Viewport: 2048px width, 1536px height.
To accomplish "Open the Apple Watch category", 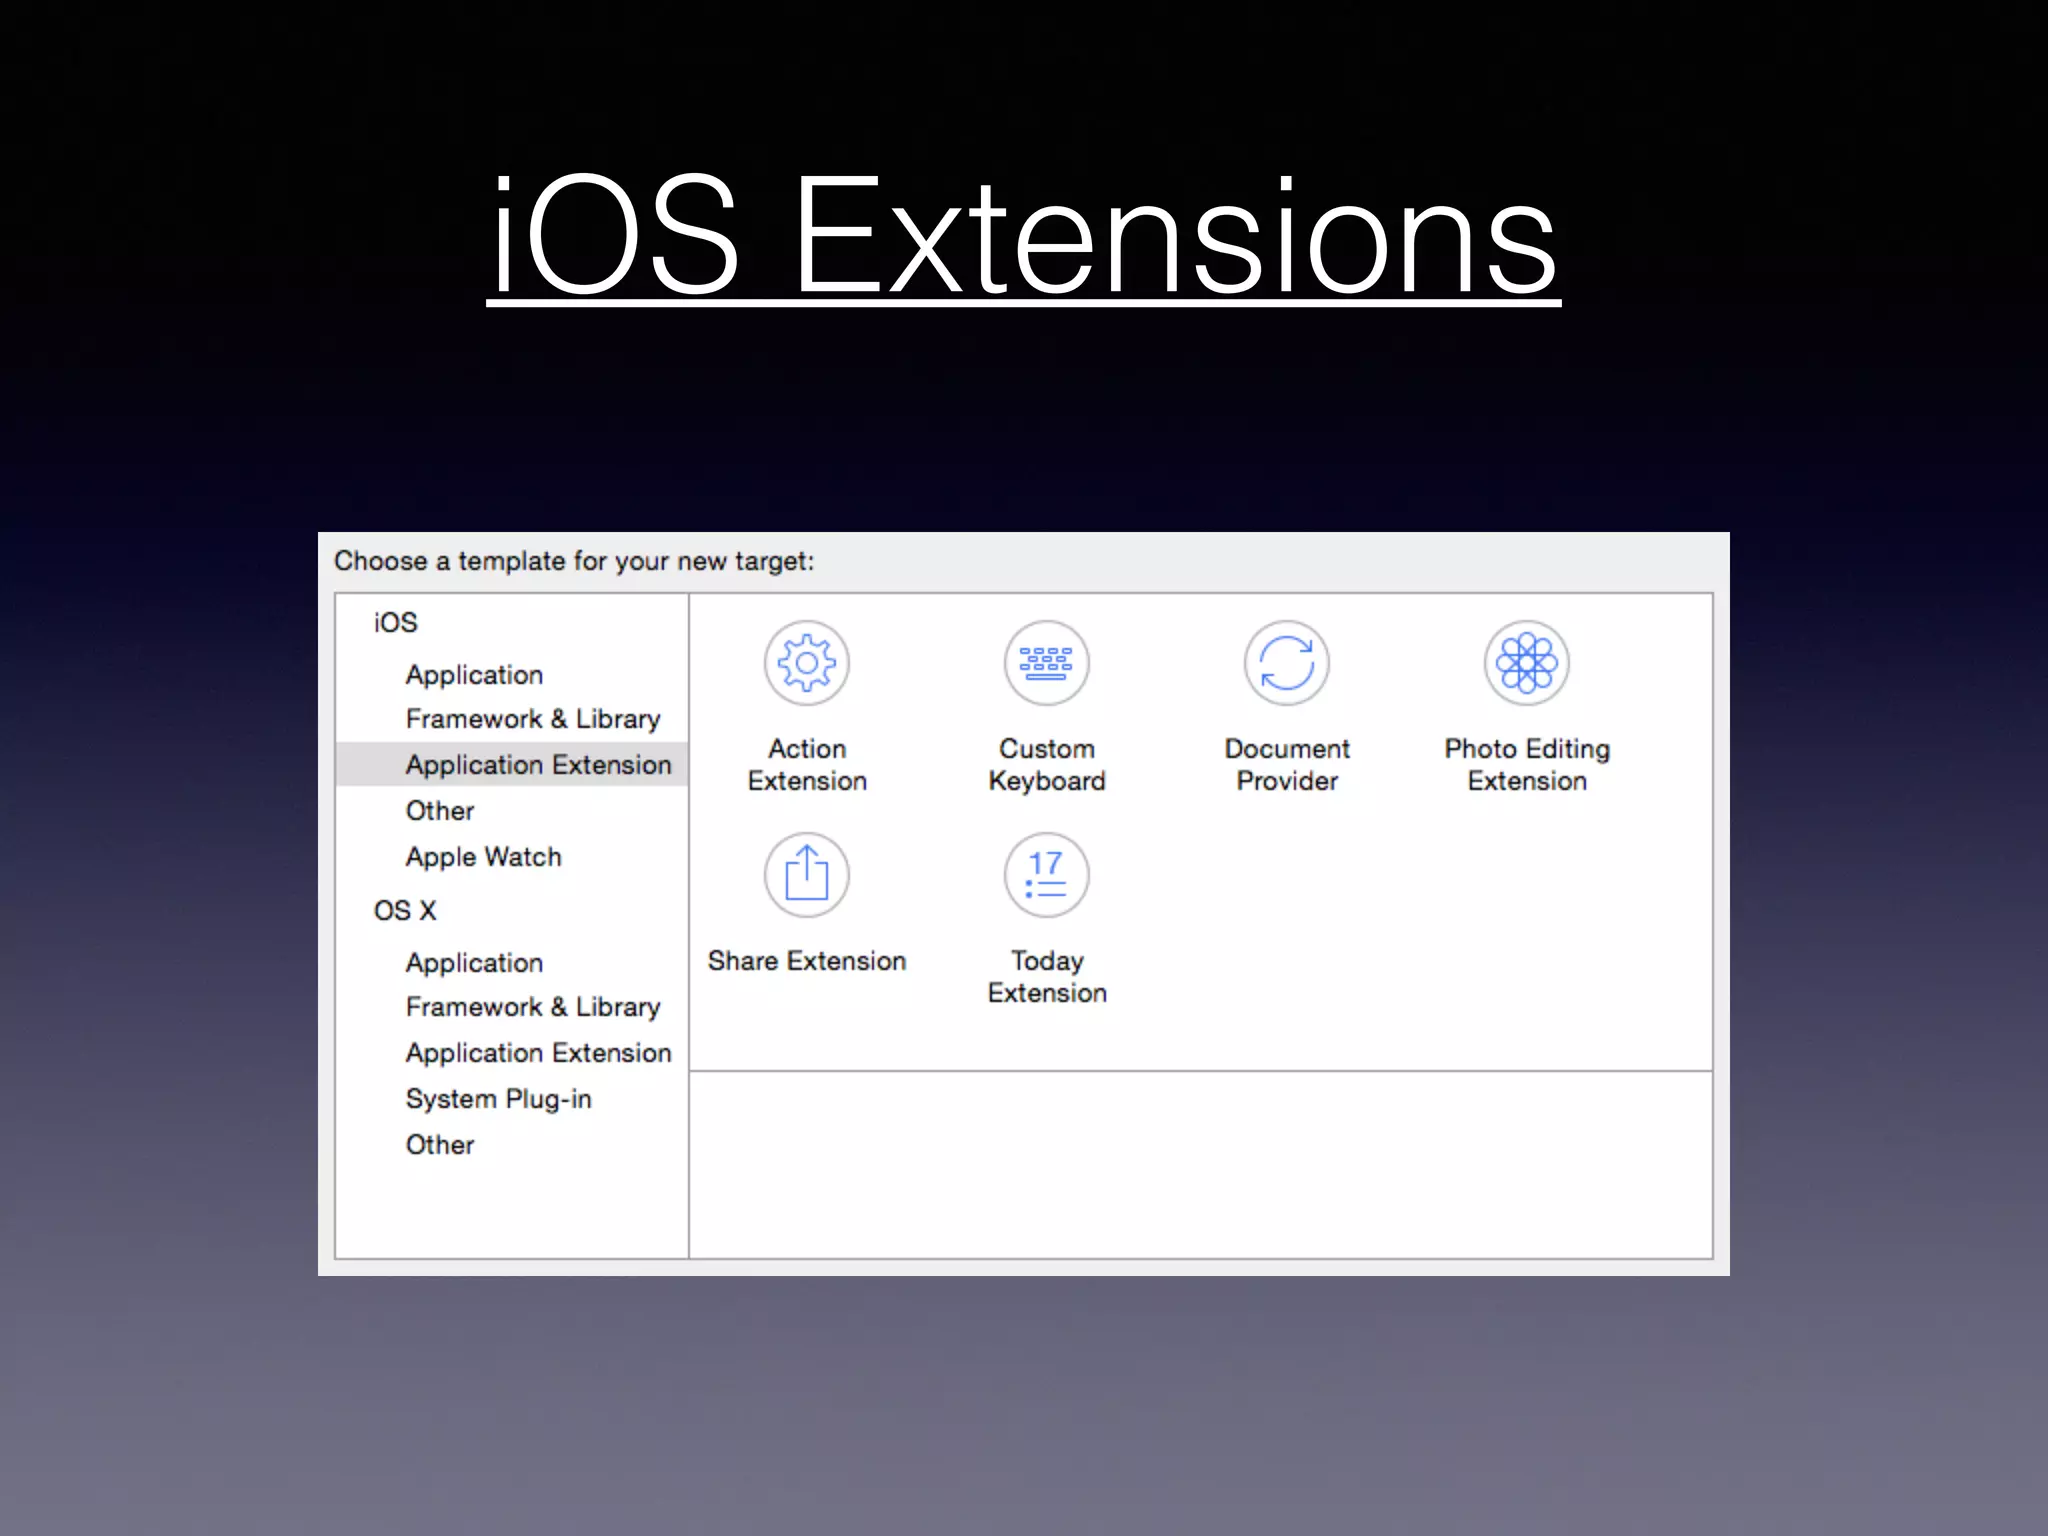I will click(483, 857).
